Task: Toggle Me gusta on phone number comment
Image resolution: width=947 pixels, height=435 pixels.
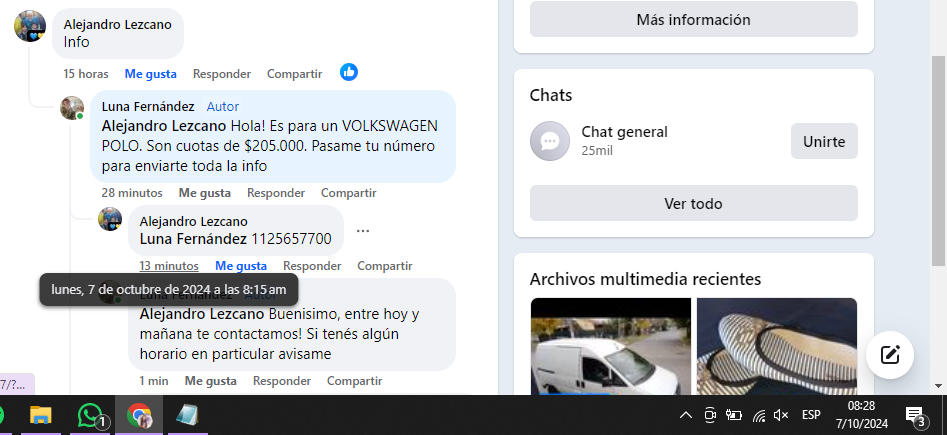Action: coord(241,266)
